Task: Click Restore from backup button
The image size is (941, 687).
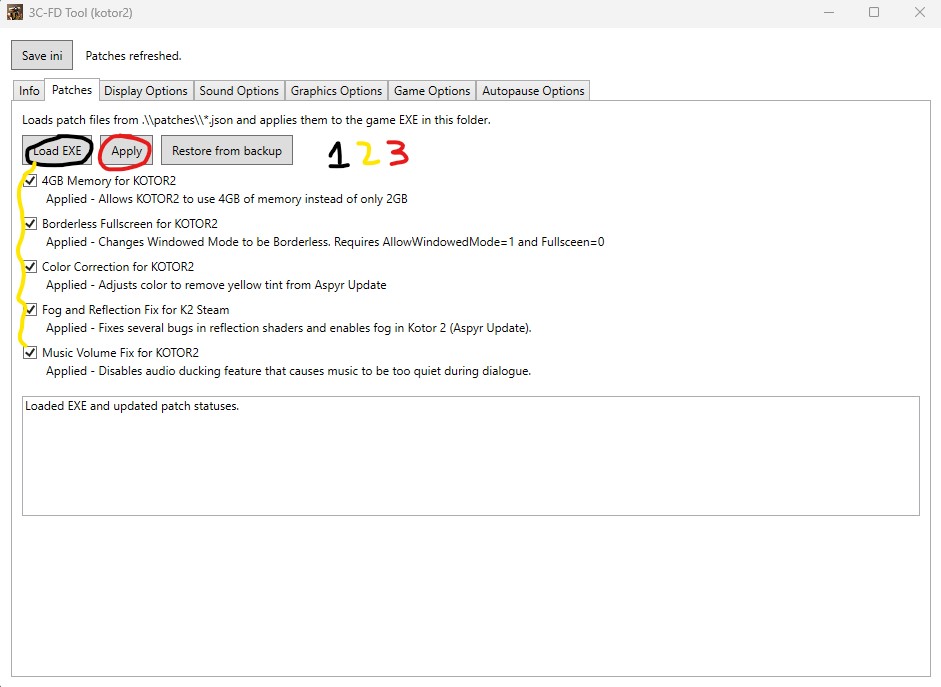Action: [227, 150]
